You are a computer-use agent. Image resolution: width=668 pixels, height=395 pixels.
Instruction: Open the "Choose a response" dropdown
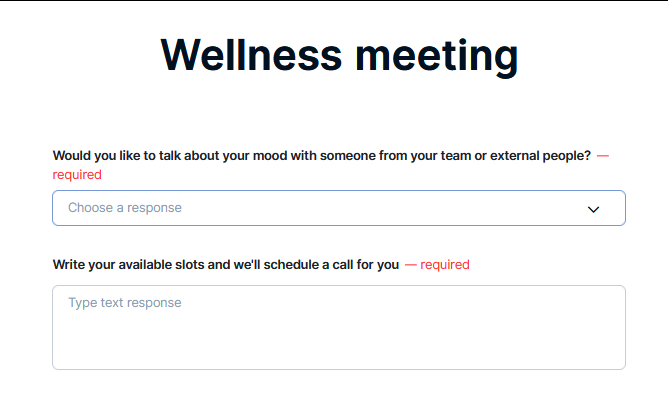pyautogui.click(x=339, y=208)
